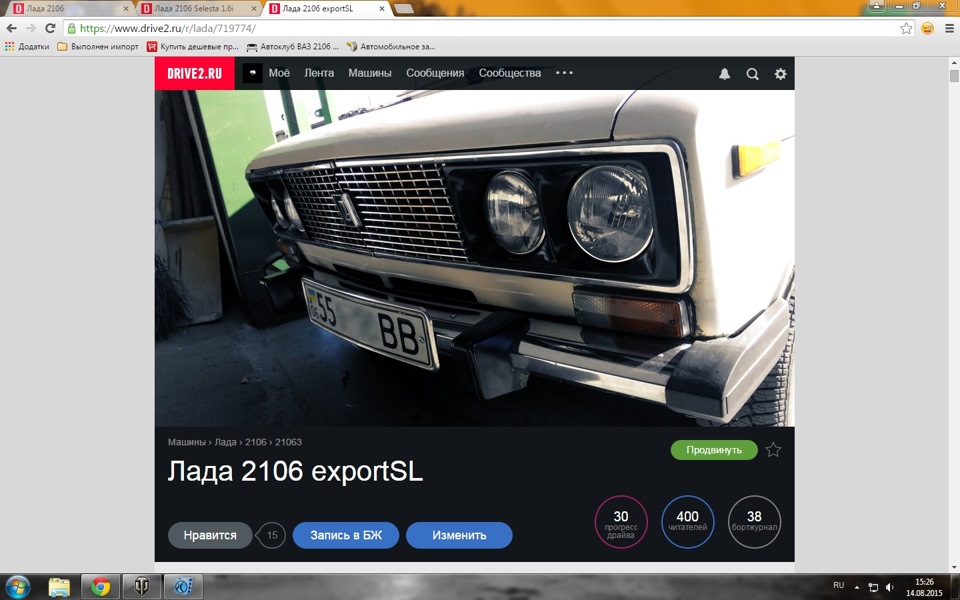This screenshot has height=600, width=960.
Task: Open the Машины menu item
Action: [370, 73]
